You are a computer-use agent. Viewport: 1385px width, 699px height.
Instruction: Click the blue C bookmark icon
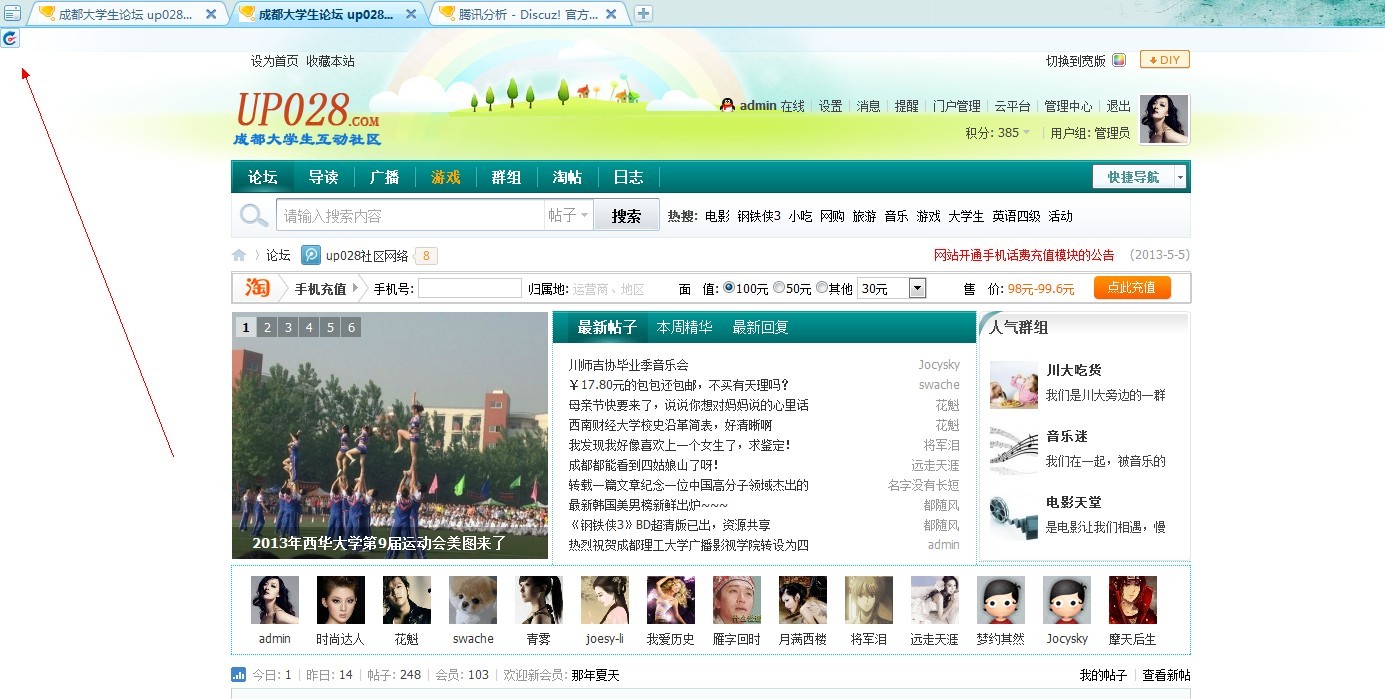10,38
